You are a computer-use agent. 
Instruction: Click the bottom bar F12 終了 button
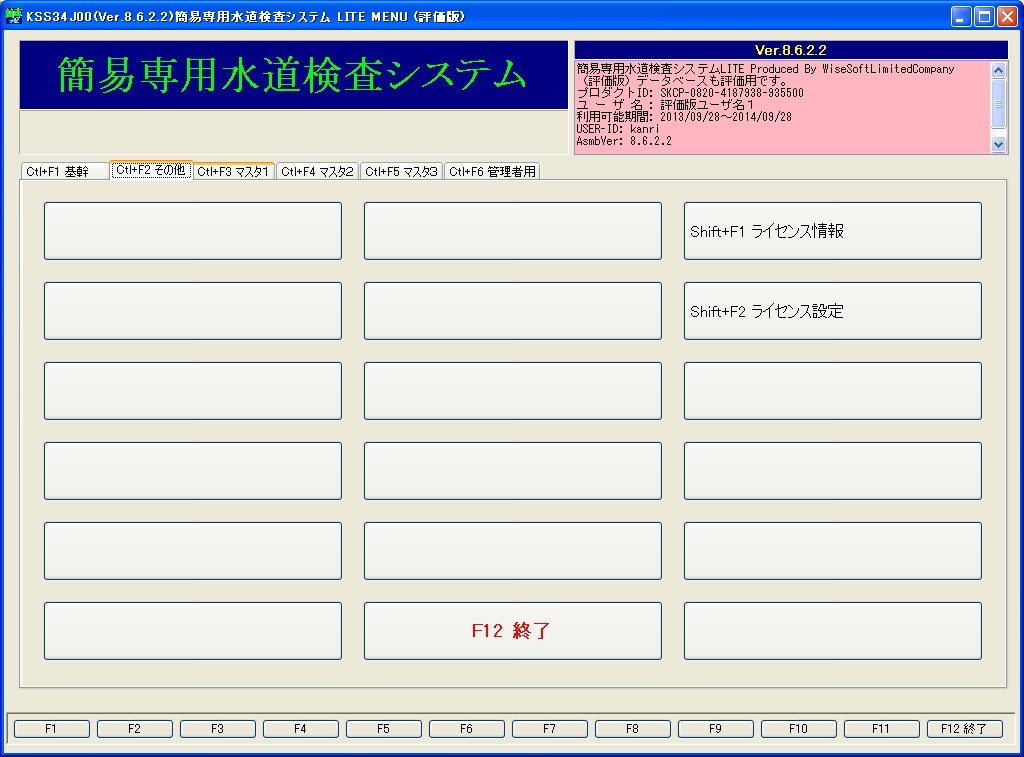[965, 729]
